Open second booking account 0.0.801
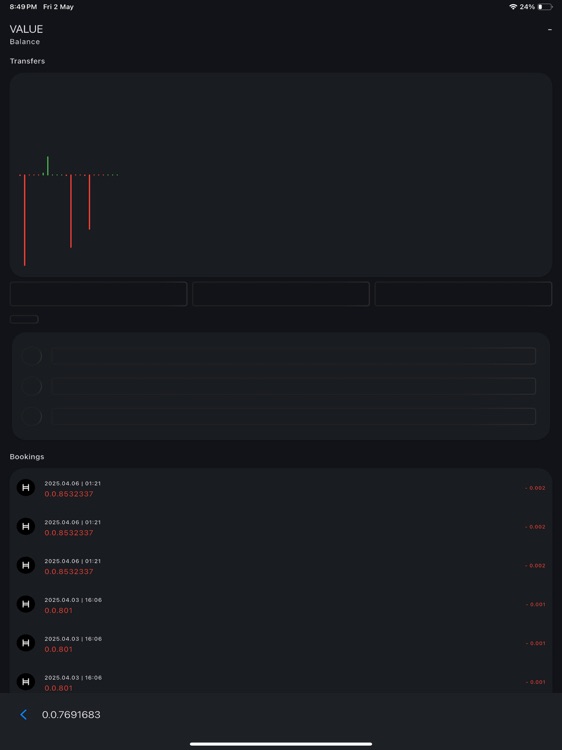This screenshot has width=562, height=750. [58, 649]
